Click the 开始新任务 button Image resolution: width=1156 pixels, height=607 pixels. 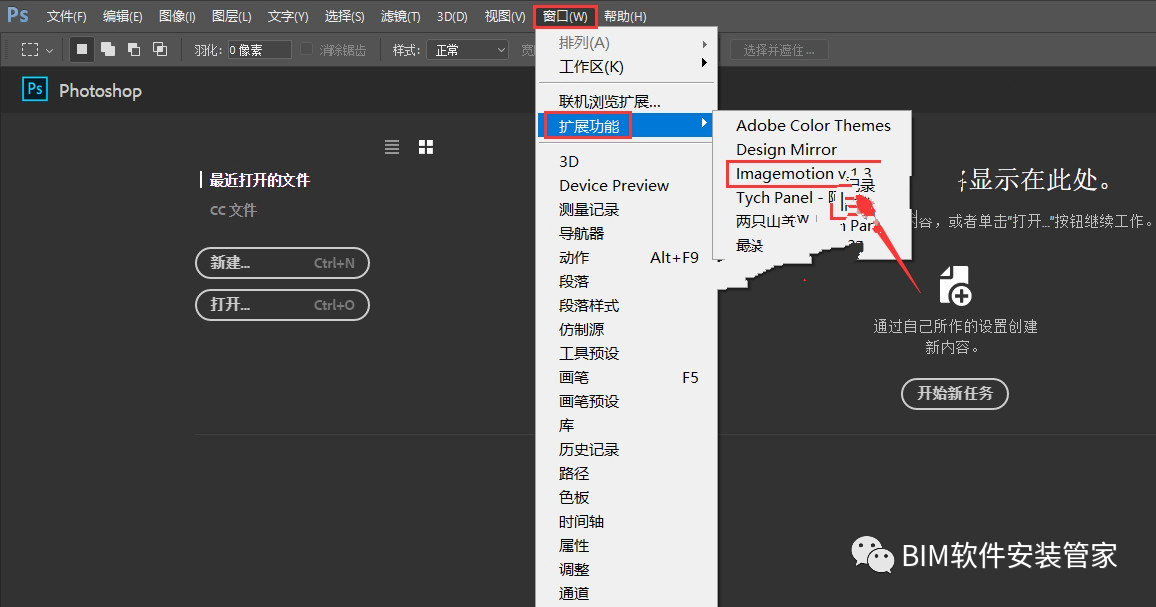coord(955,394)
